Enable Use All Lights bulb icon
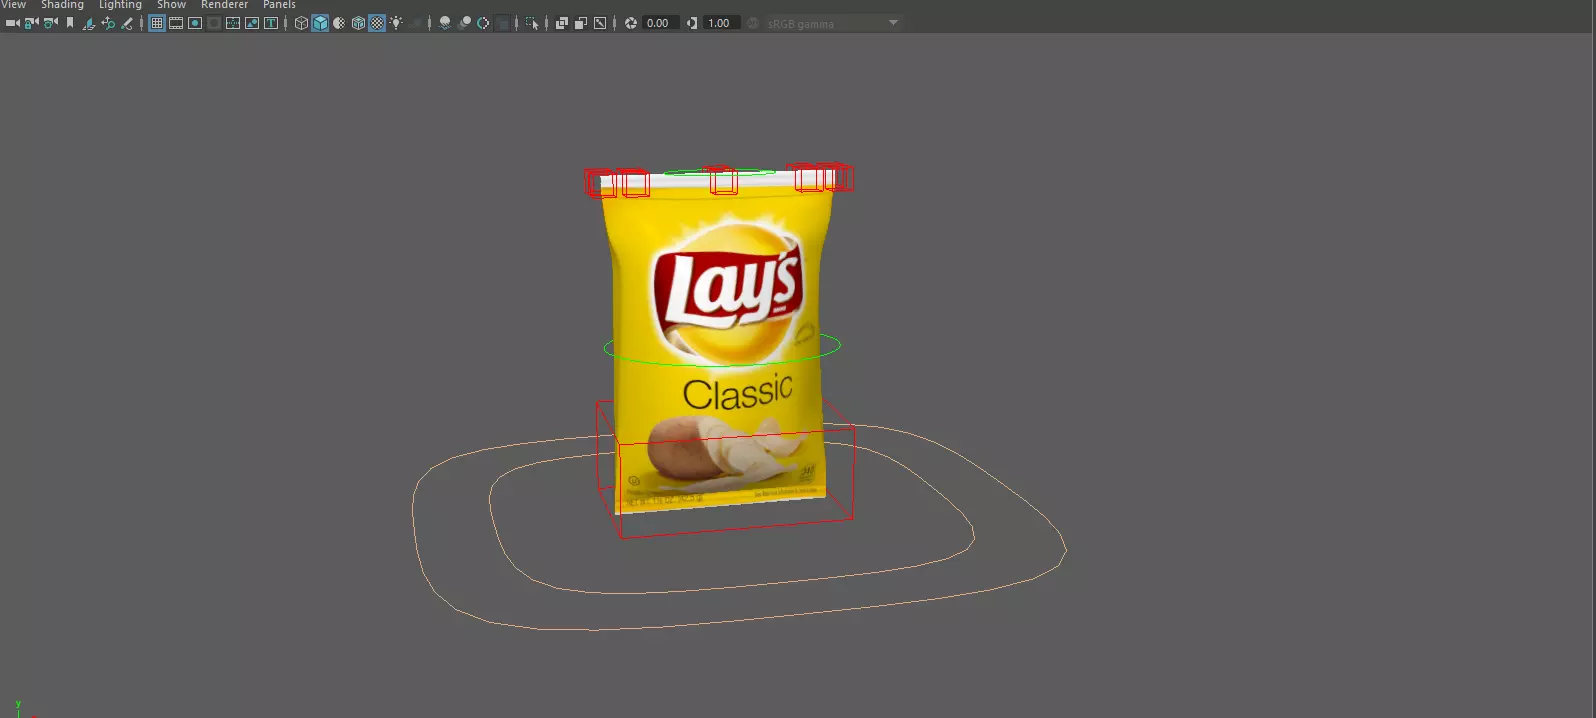 coord(397,23)
